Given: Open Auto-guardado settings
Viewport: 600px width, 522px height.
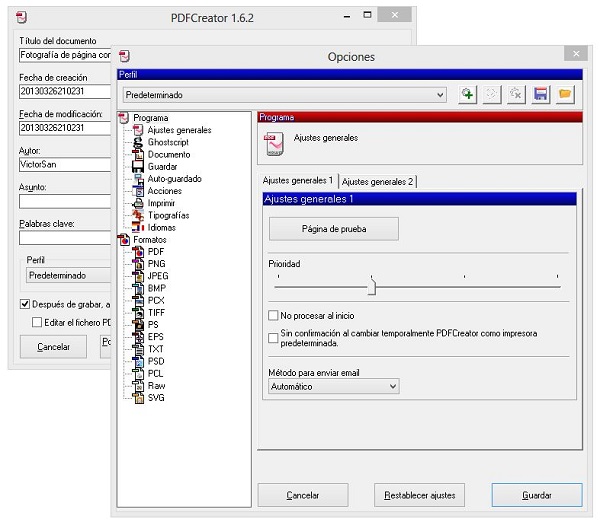Looking at the screenshot, I should point(173,179).
